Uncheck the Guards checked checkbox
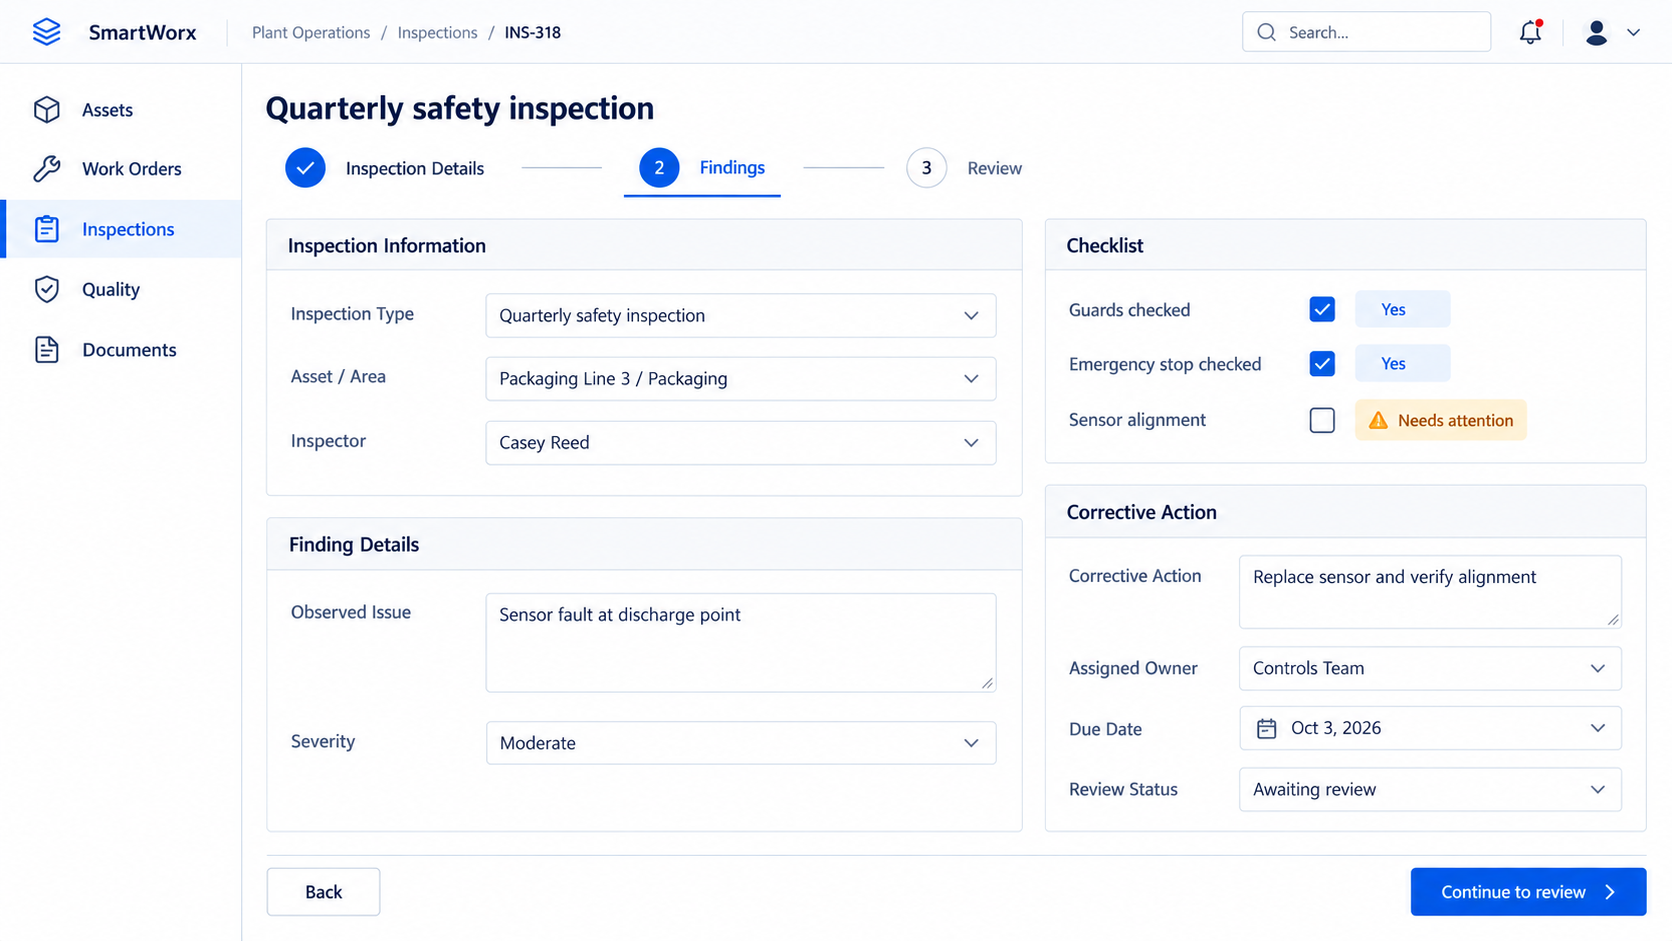Viewport: 1672px width, 941px height. pos(1322,310)
